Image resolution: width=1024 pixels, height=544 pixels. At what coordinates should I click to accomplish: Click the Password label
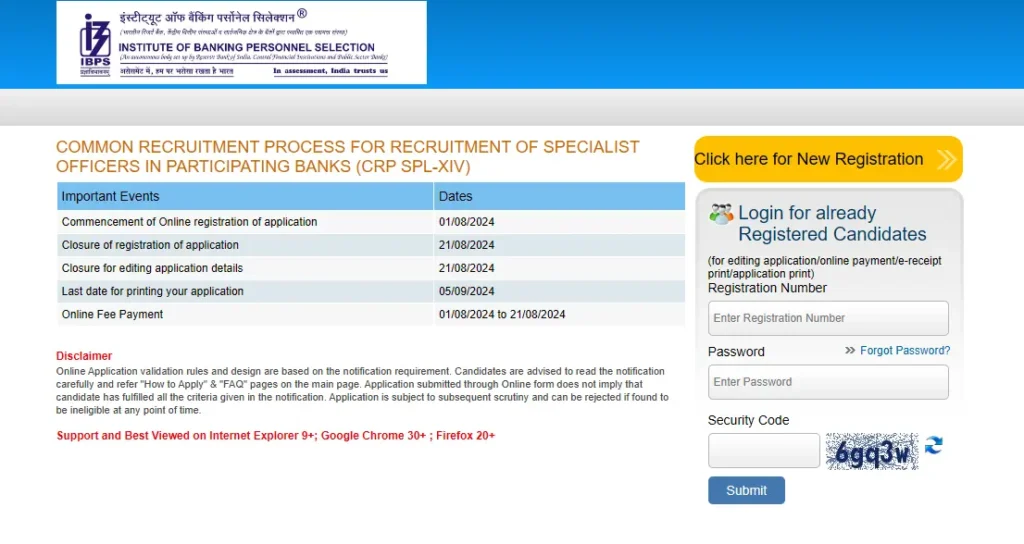(x=736, y=352)
